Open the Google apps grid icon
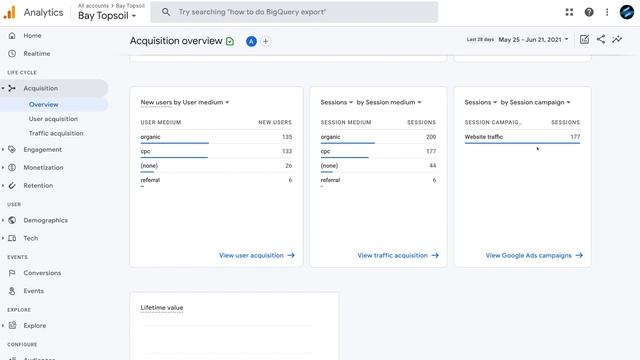 pos(569,12)
